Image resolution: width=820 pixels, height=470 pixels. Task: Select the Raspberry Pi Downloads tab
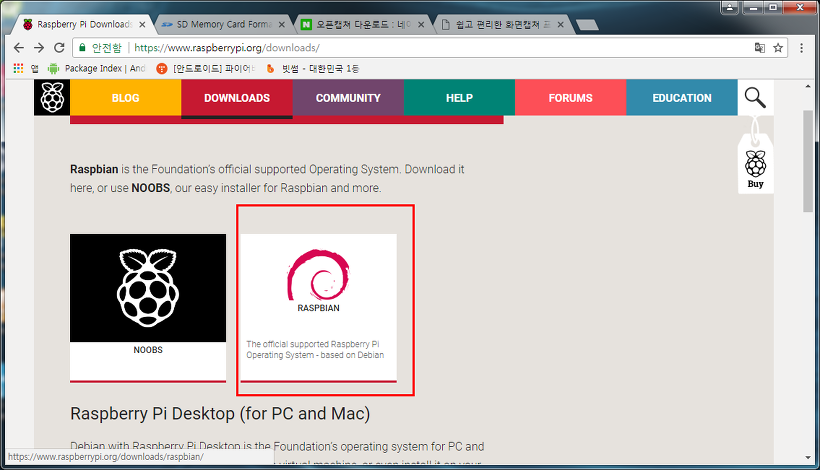[x=84, y=25]
